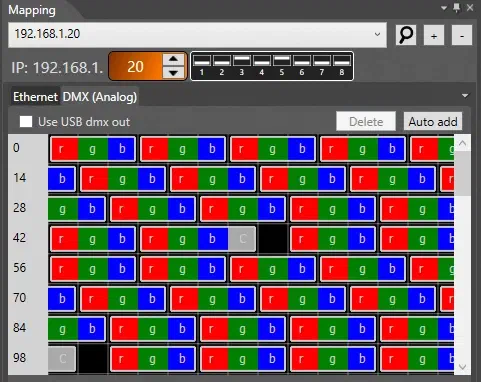481x382 pixels.
Task: Expand the tab row overflow arrow
Action: [465, 96]
